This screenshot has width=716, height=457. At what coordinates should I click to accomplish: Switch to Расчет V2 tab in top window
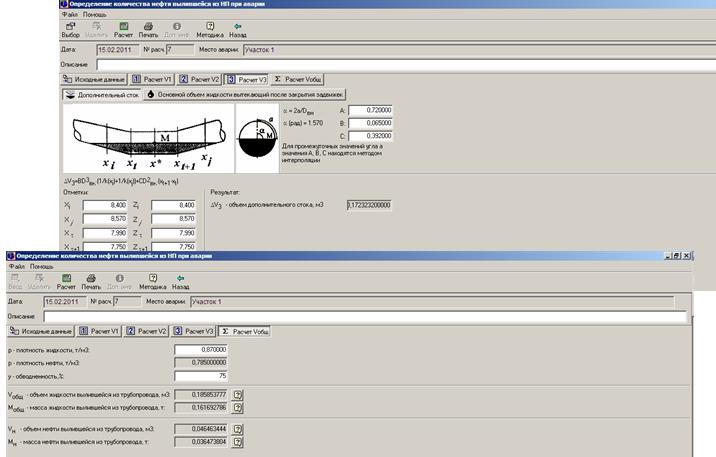pos(199,78)
